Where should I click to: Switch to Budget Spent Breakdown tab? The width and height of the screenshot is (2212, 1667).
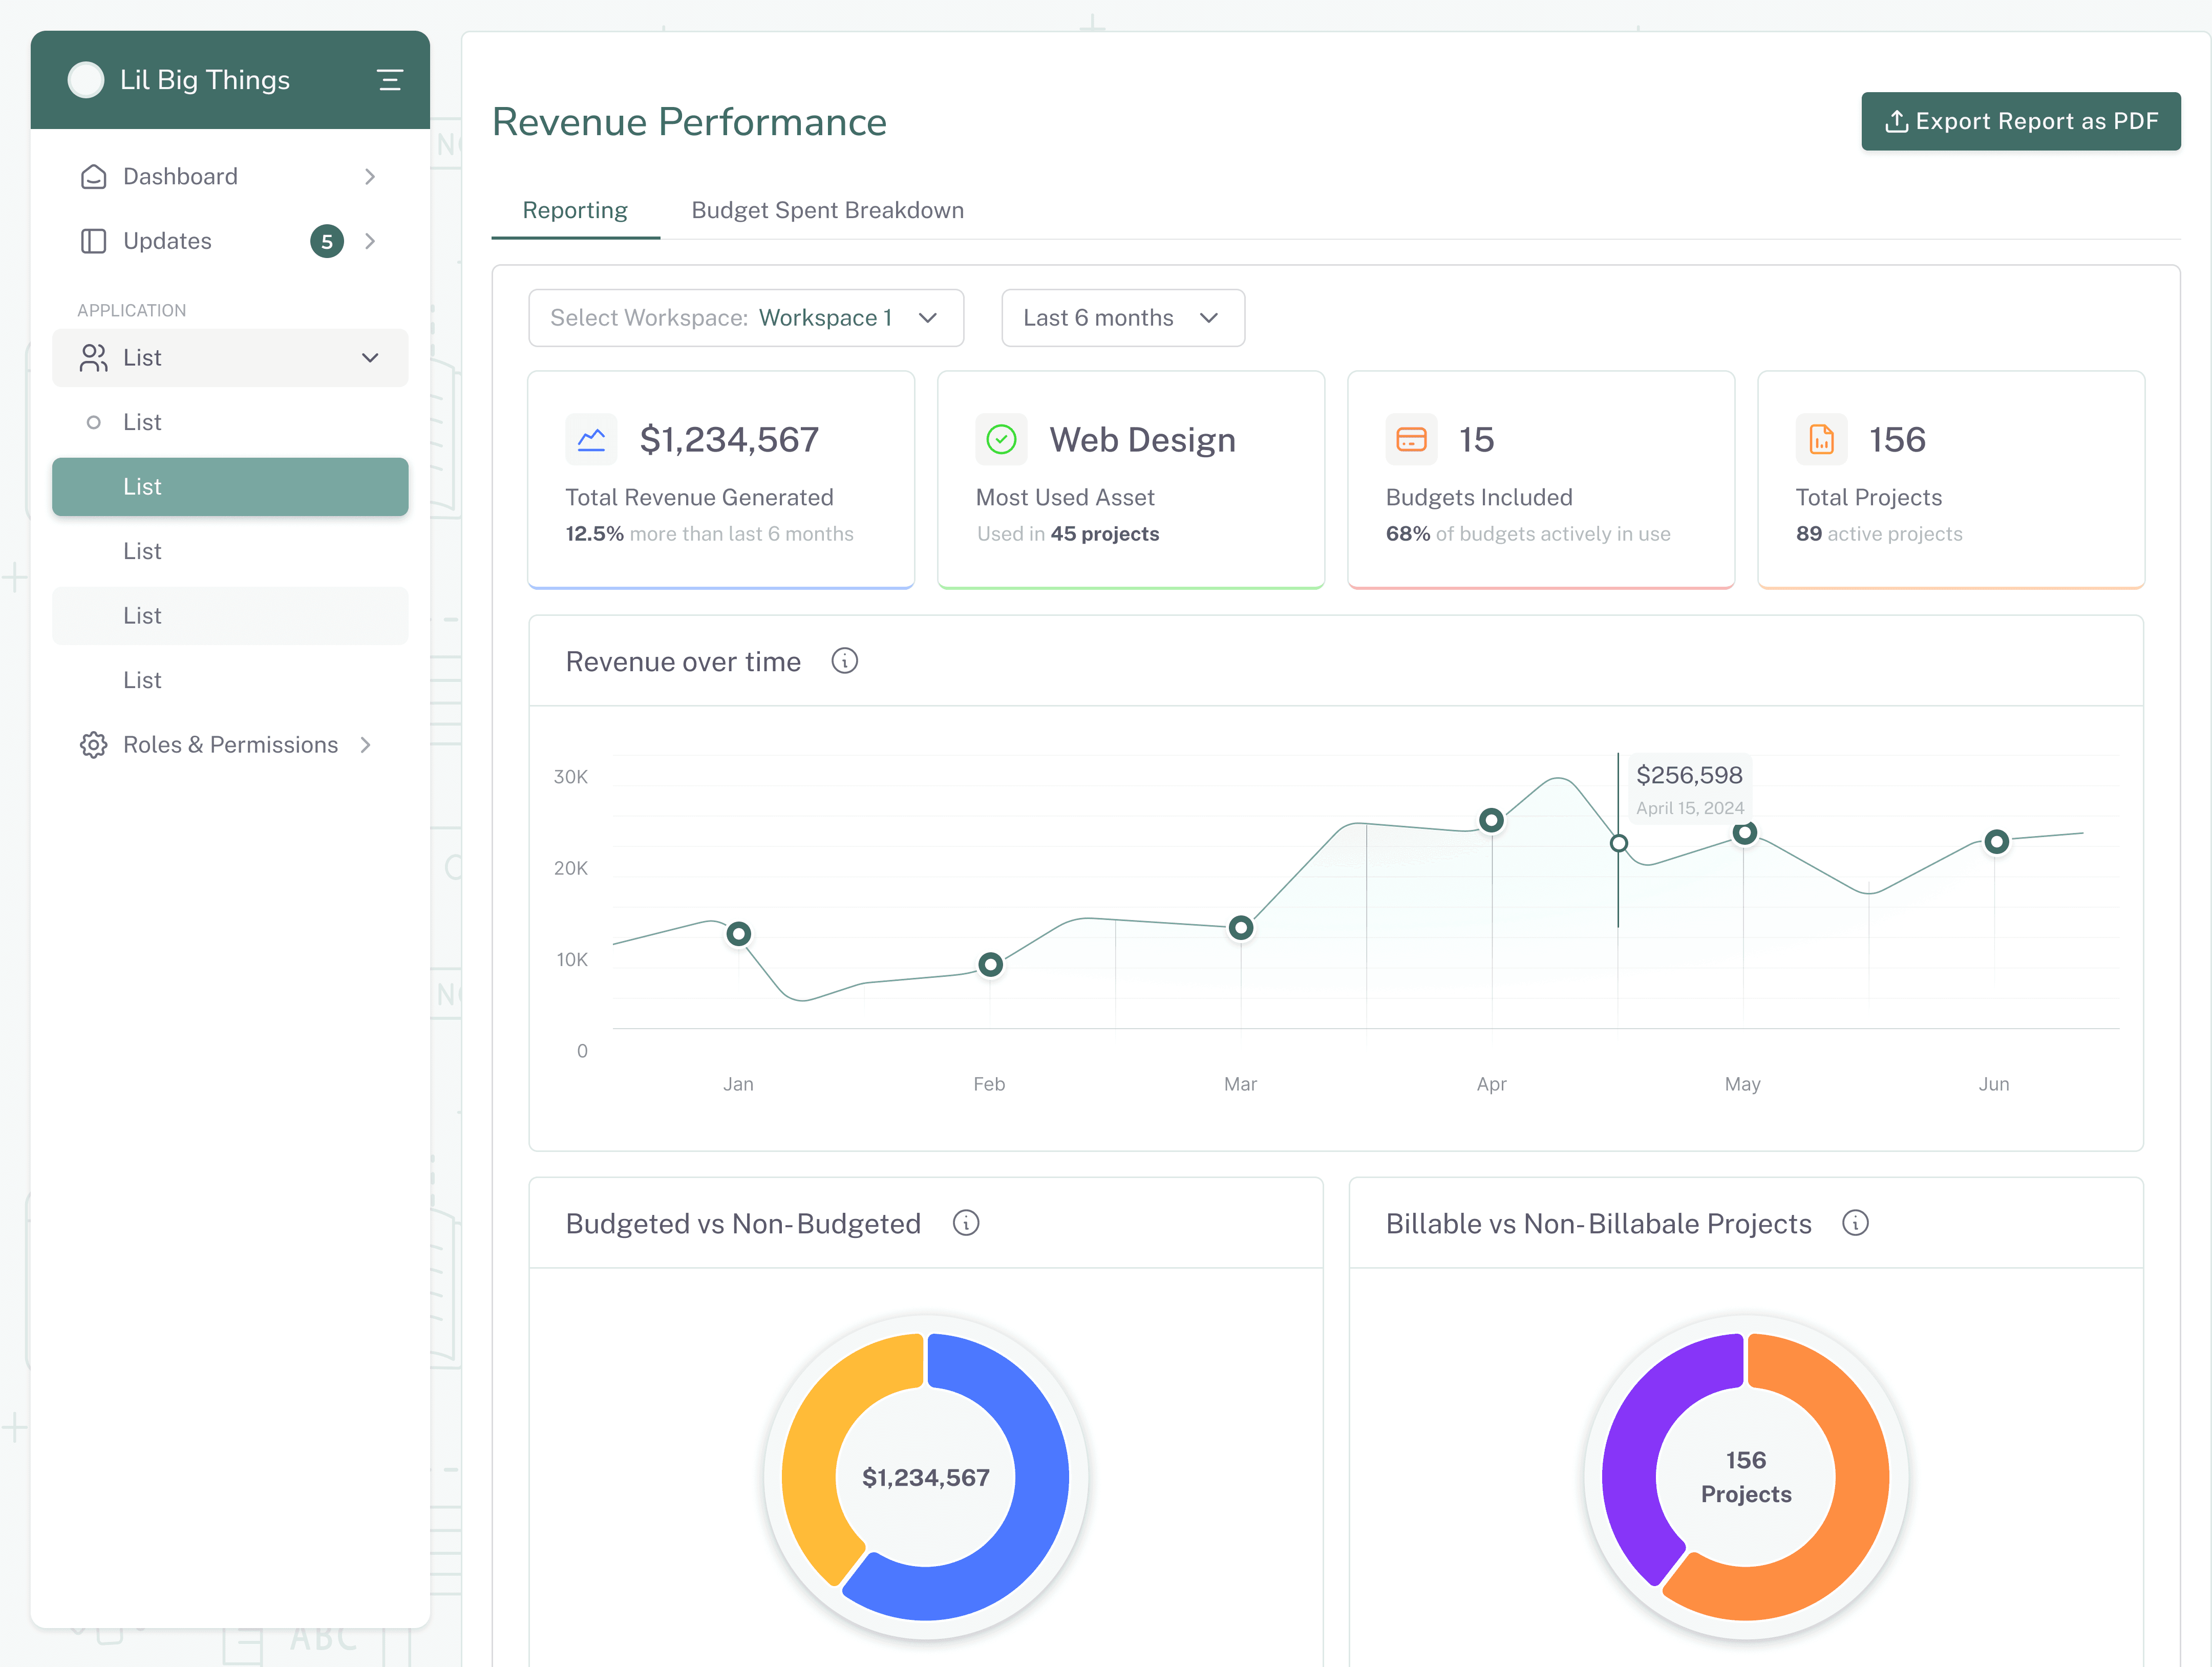pos(827,210)
